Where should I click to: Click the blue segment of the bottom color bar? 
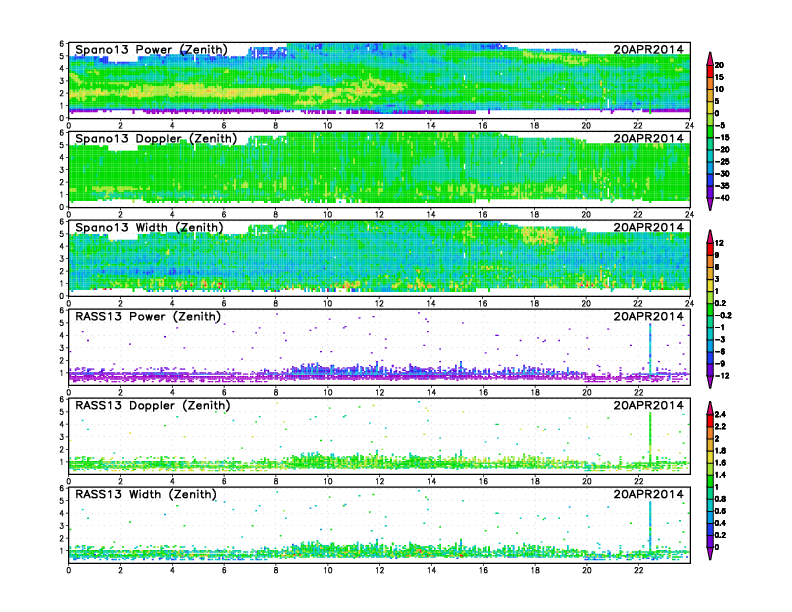pyautogui.click(x=710, y=529)
